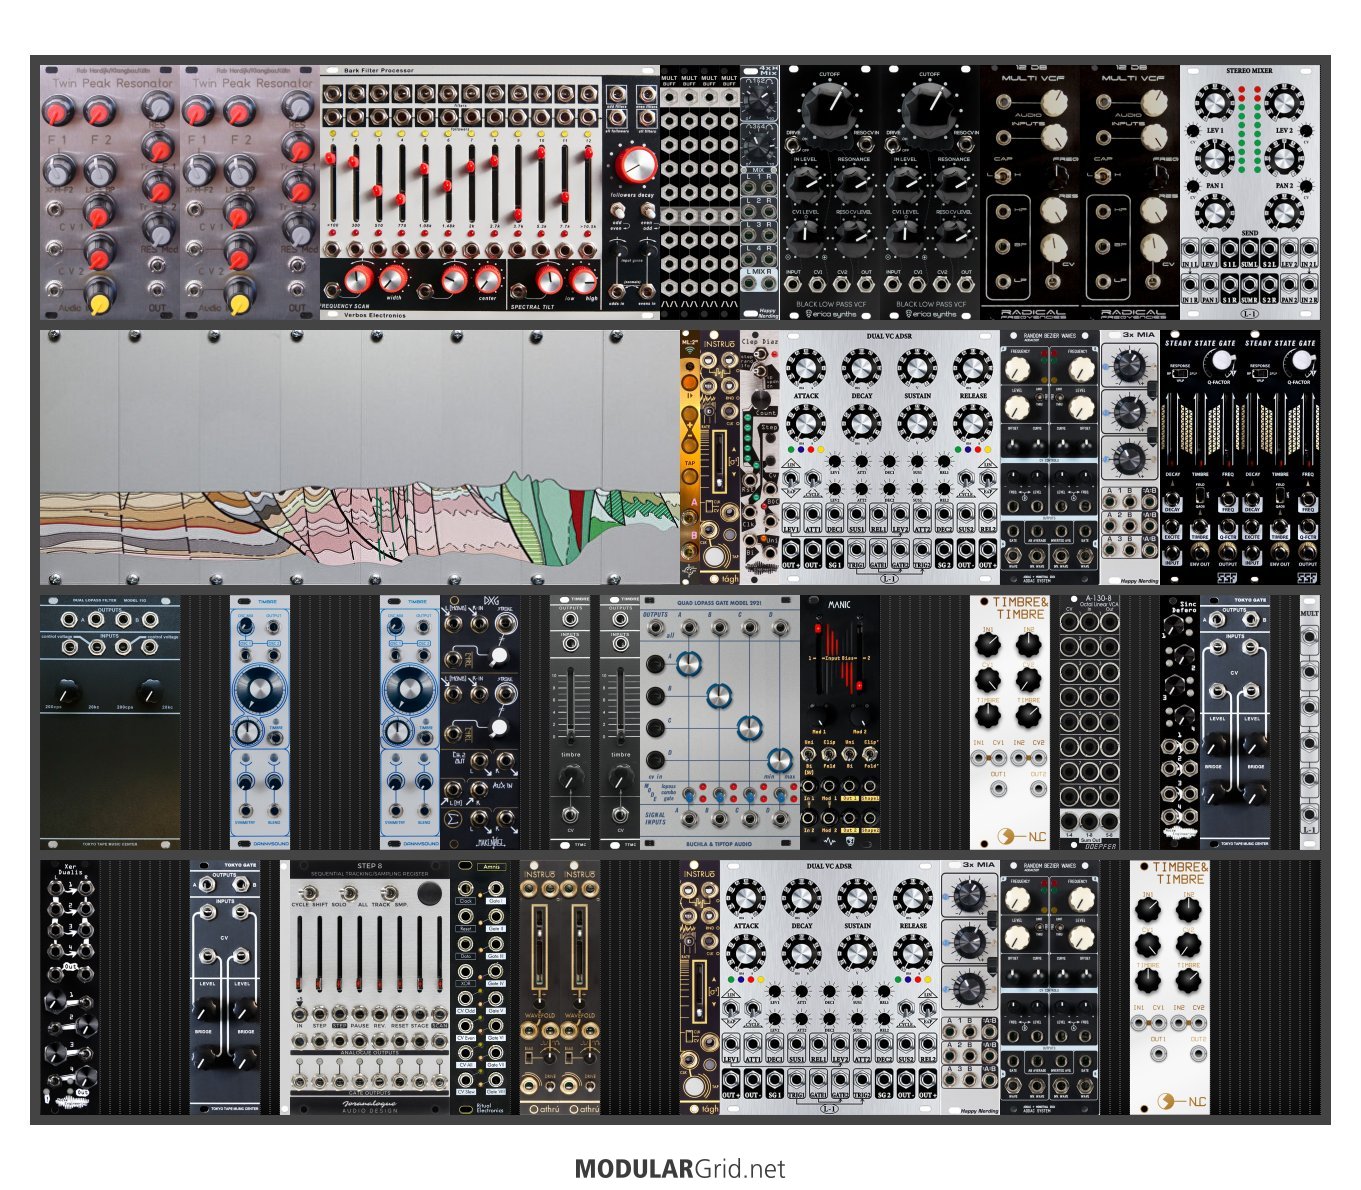Viewport: 1361px width, 1190px height.
Task: Select the Dual Lopass Filter Model 132 module
Action: [110, 722]
